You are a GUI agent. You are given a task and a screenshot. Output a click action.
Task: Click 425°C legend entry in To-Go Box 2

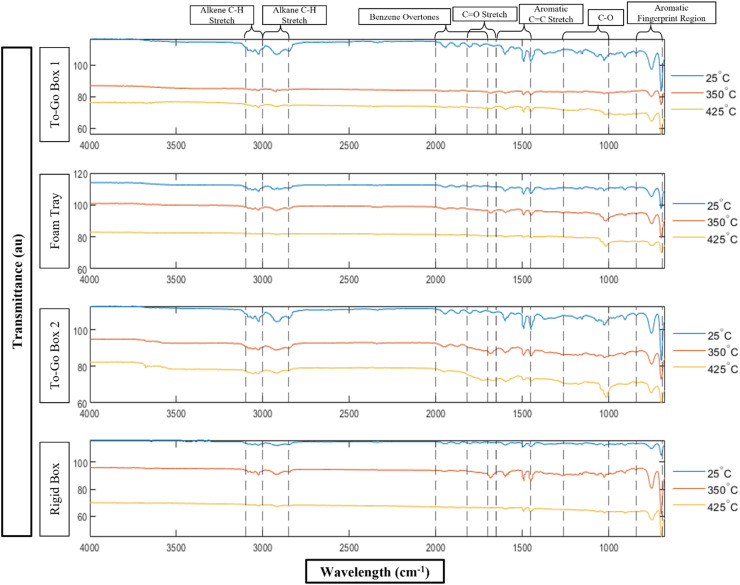pos(705,368)
